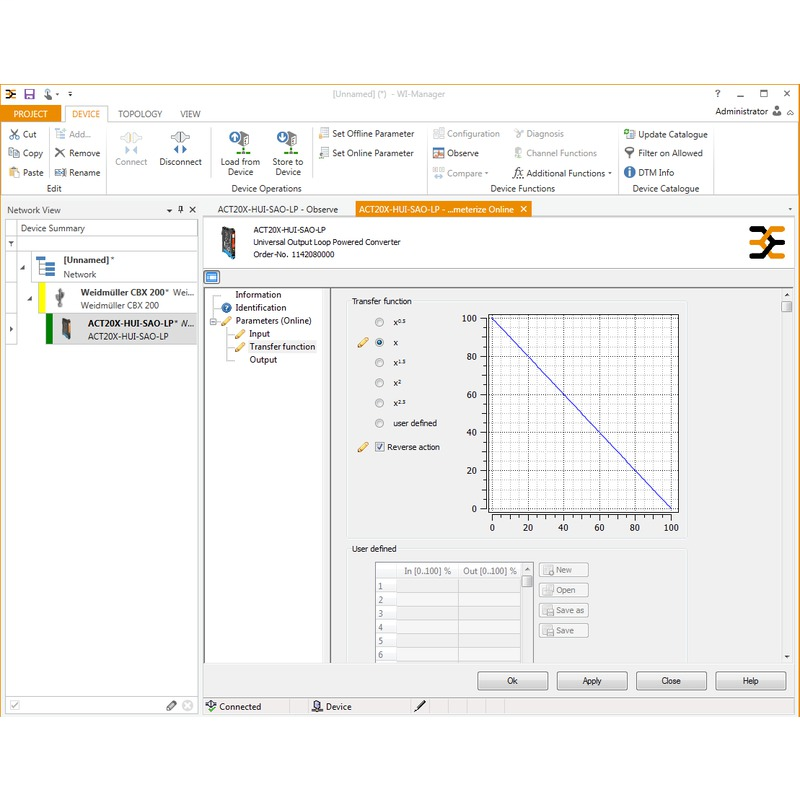The image size is (800, 800).
Task: Open quick access toolbar customize dropdown
Action: [x=70, y=94]
